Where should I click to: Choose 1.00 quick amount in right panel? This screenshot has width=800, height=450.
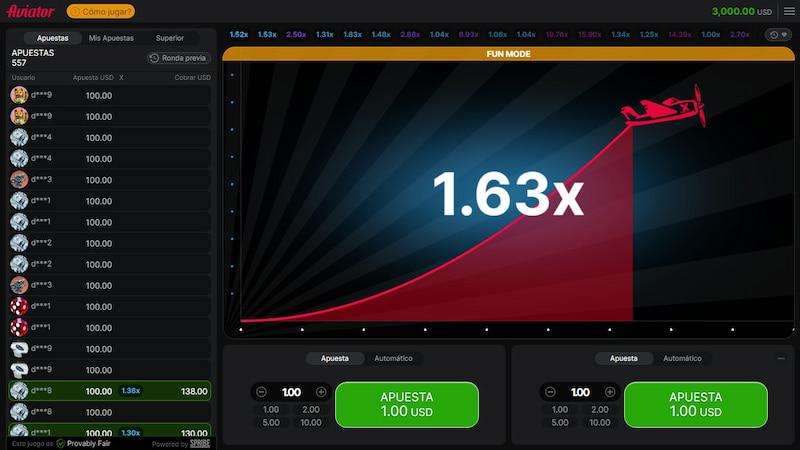point(560,410)
